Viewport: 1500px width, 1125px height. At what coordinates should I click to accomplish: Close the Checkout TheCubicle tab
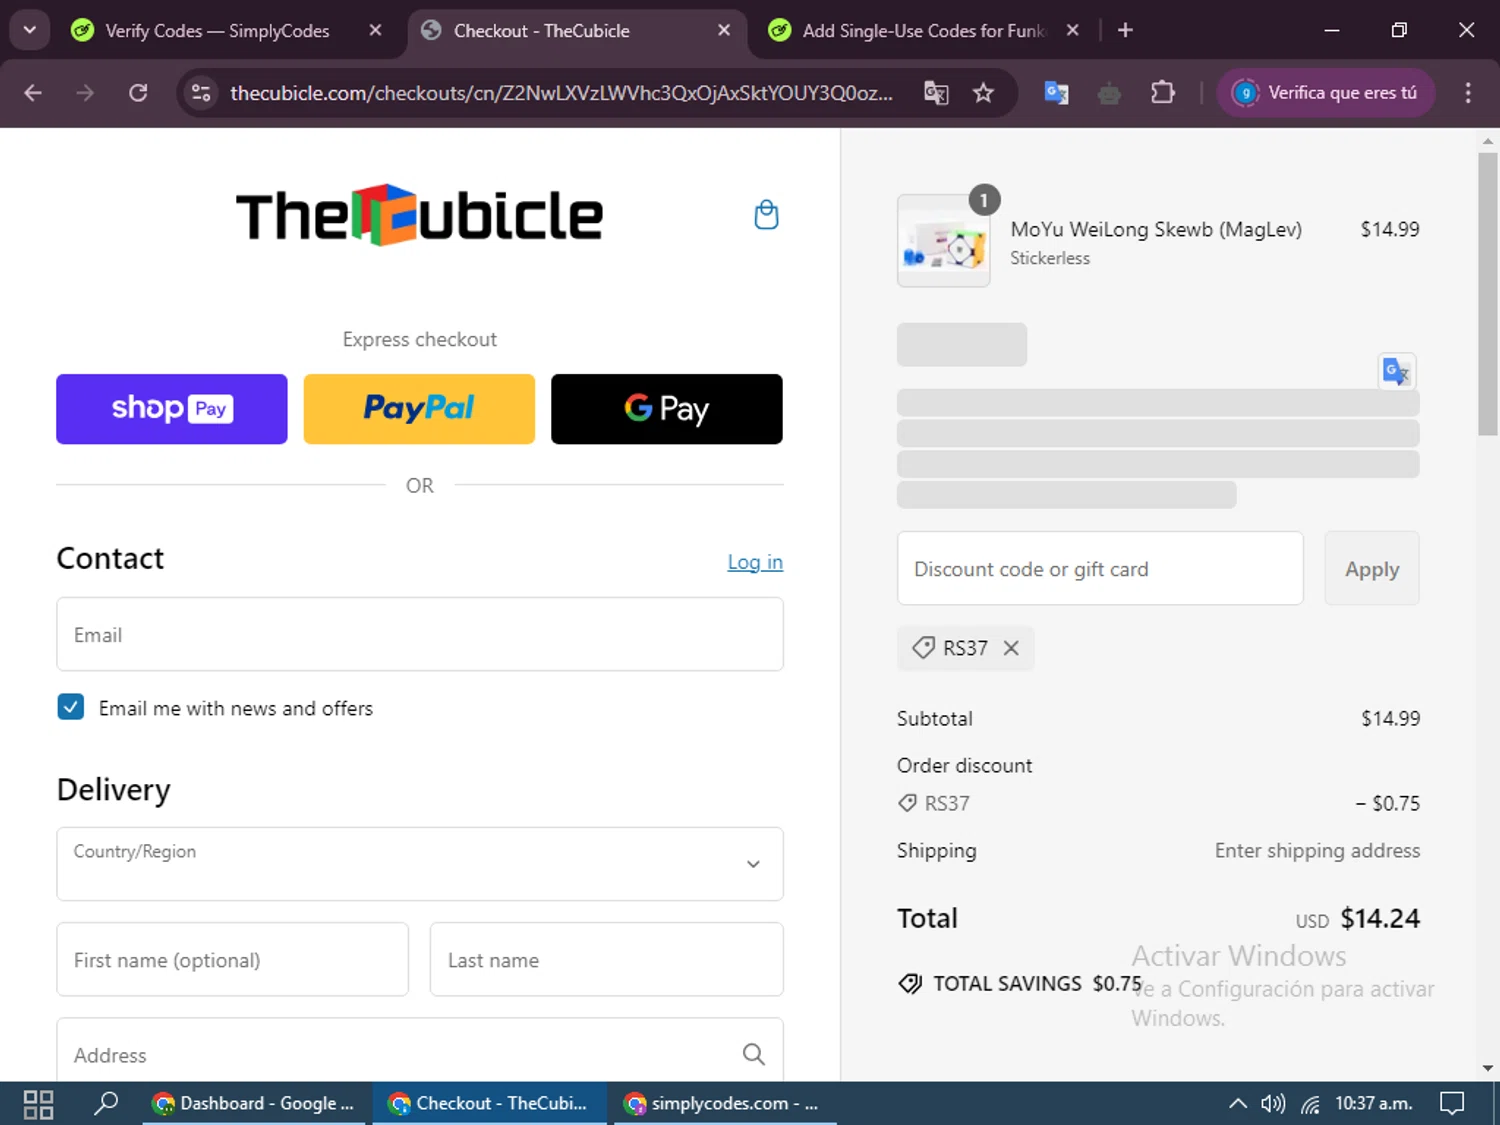(724, 30)
